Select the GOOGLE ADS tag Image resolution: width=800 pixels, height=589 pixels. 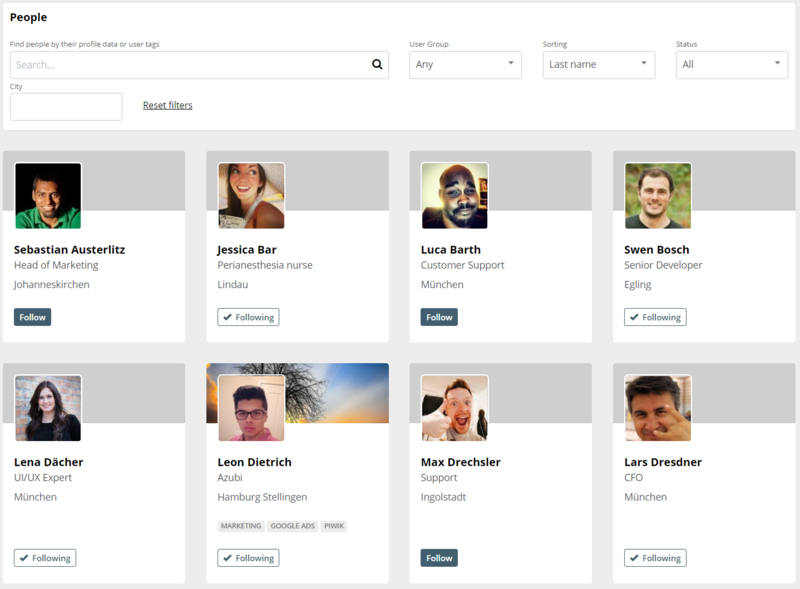[292, 526]
